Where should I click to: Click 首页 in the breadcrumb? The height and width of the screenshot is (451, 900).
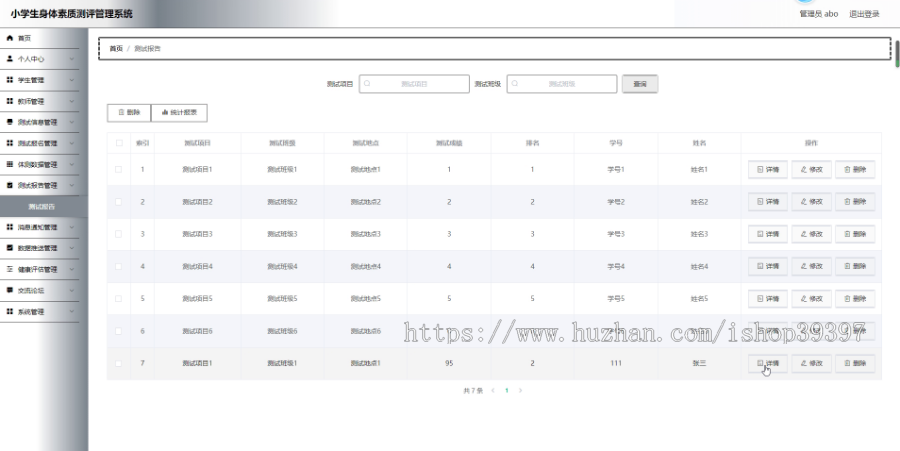116,49
